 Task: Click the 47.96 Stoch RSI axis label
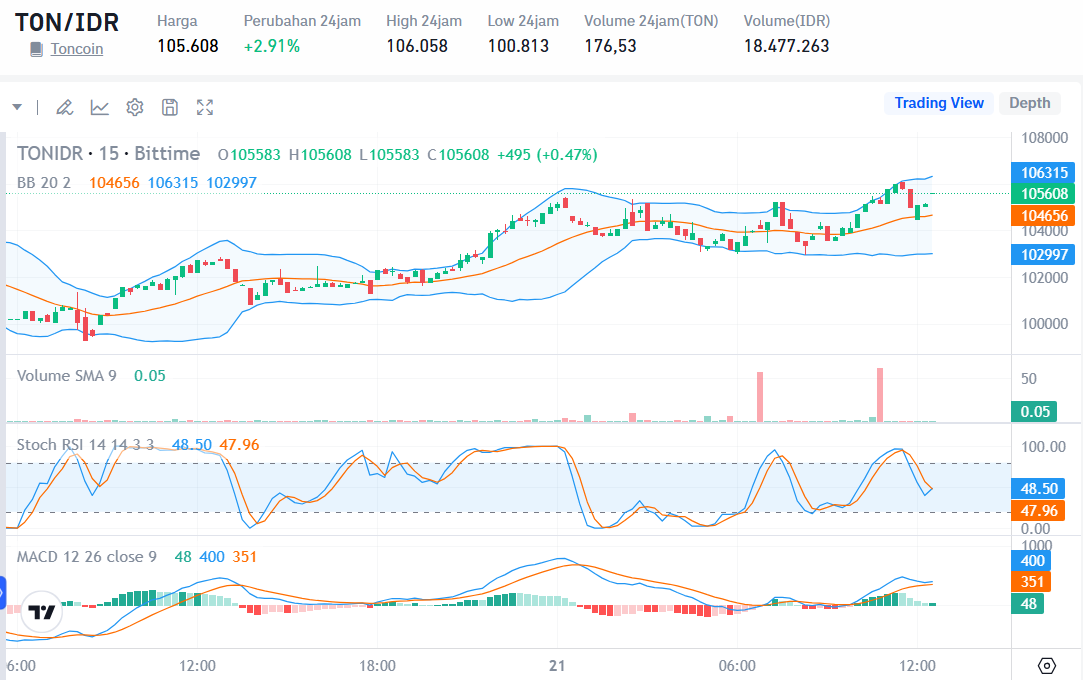[1039, 511]
